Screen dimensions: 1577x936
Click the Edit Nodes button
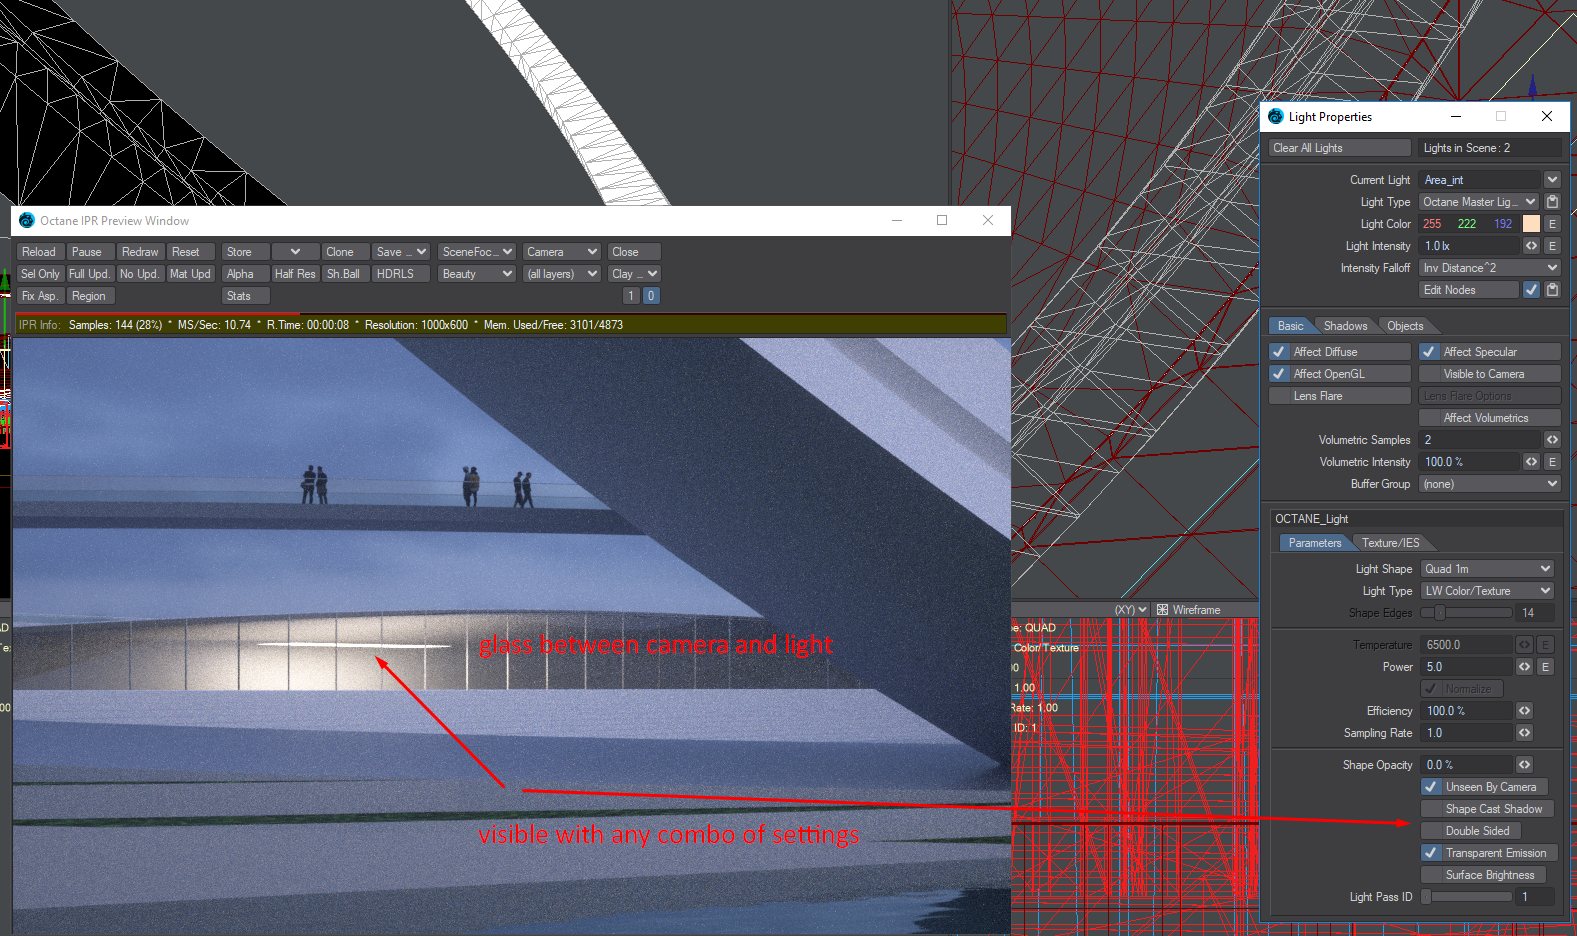tap(1469, 290)
